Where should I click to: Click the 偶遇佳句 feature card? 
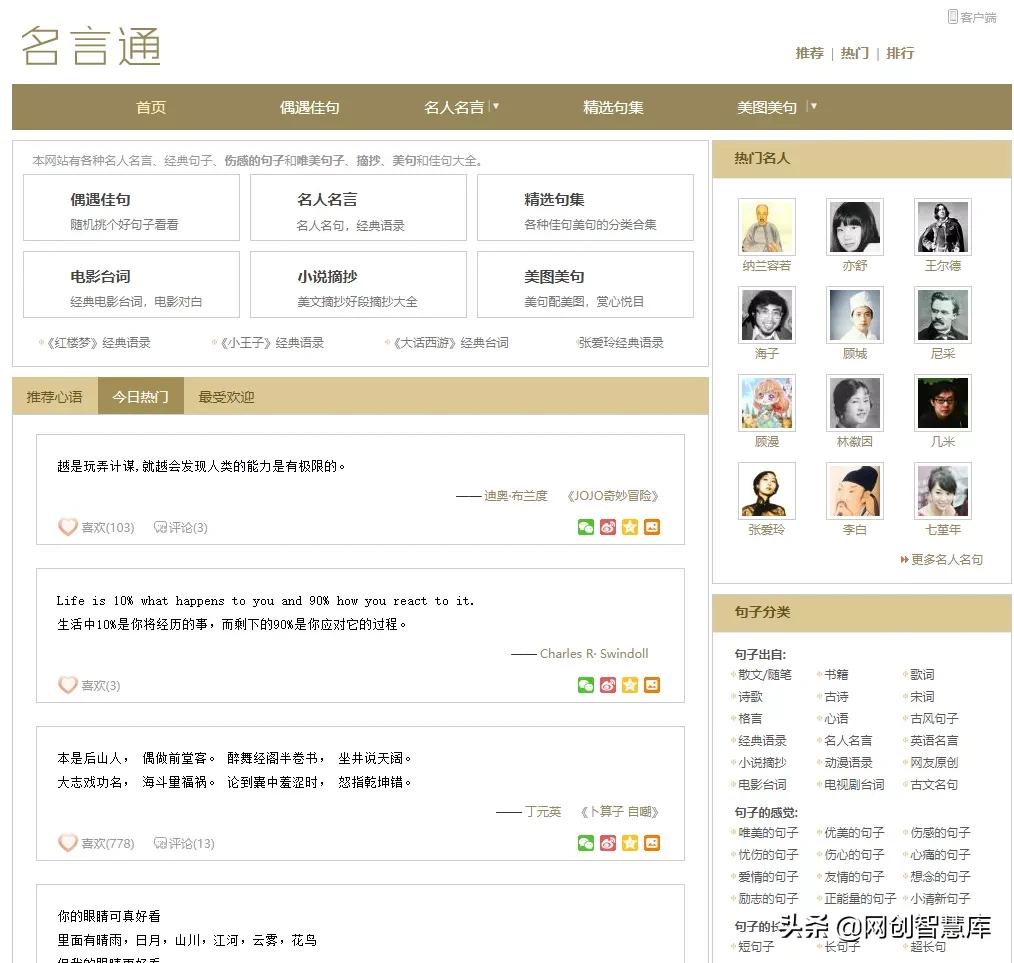(x=131, y=207)
